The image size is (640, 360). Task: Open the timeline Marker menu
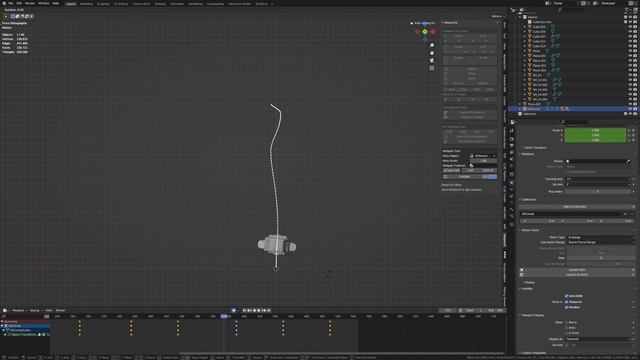[x=60, y=311]
